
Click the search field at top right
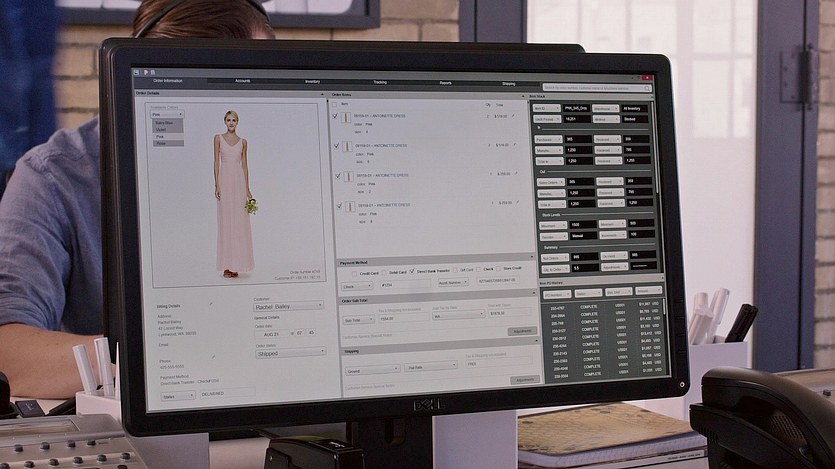pyautogui.click(x=596, y=88)
